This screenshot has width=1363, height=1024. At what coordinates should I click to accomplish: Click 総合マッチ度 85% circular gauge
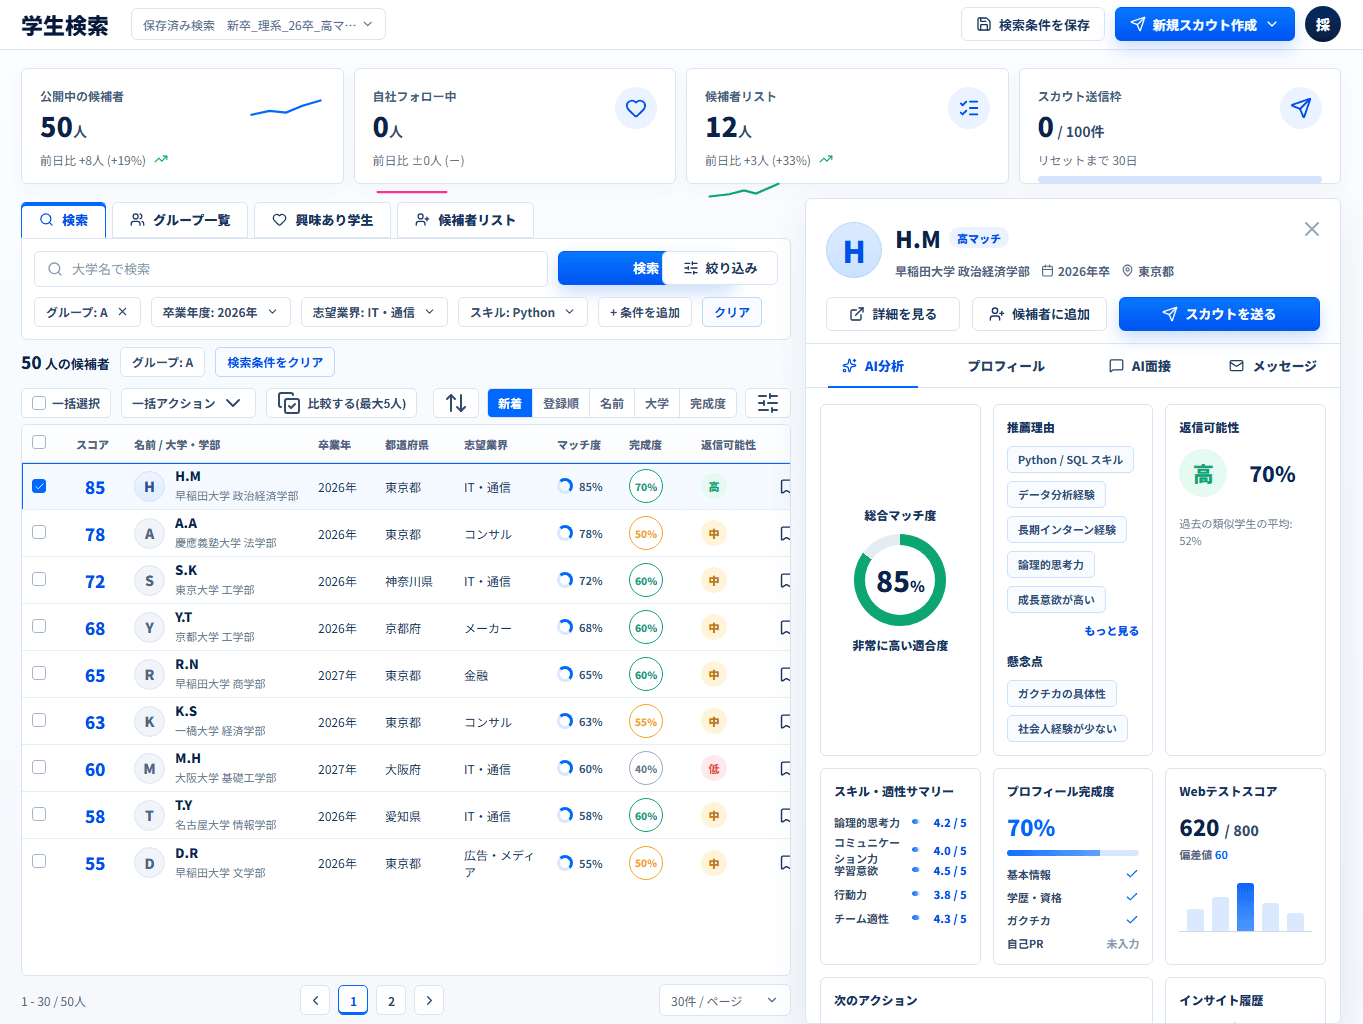click(x=900, y=580)
